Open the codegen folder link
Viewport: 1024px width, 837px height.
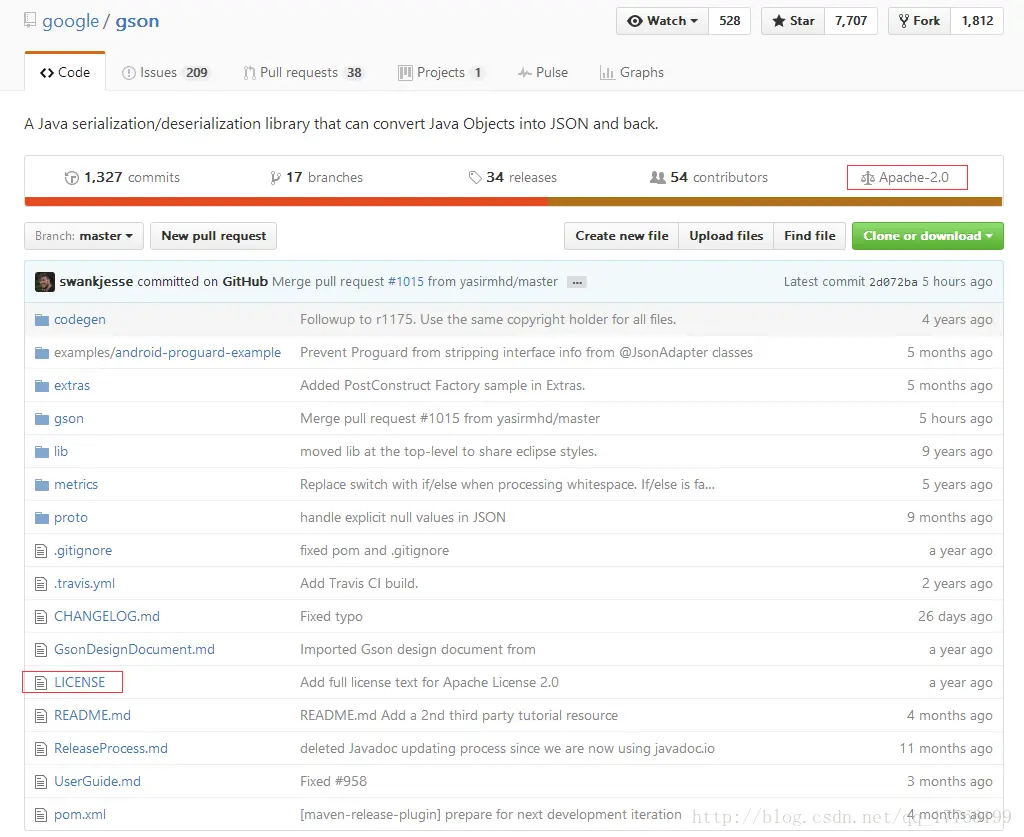pyautogui.click(x=80, y=320)
